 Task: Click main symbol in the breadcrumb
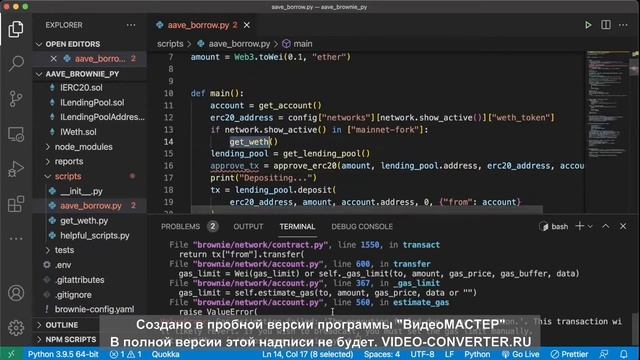click(298, 44)
